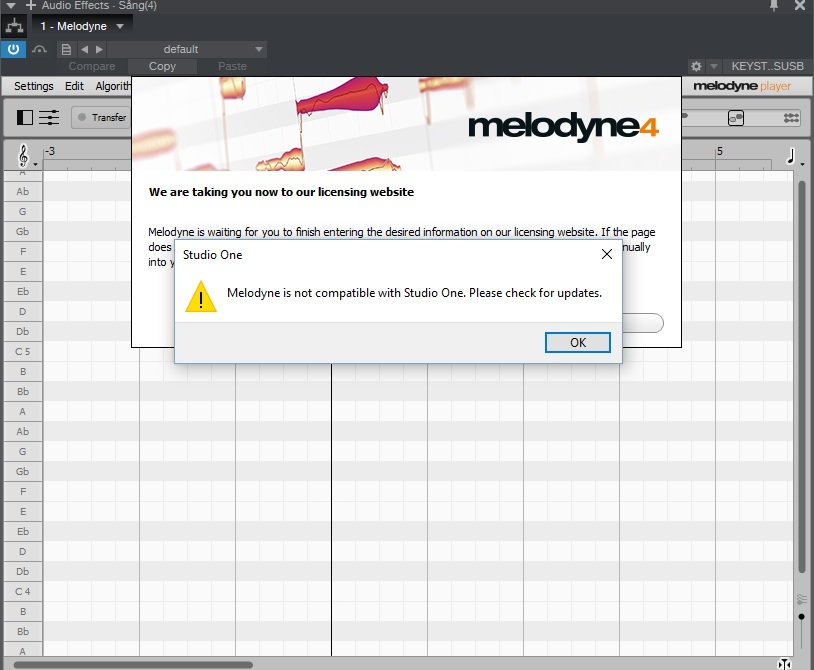
Task: Click the melodyne player logo
Action: click(x=742, y=86)
